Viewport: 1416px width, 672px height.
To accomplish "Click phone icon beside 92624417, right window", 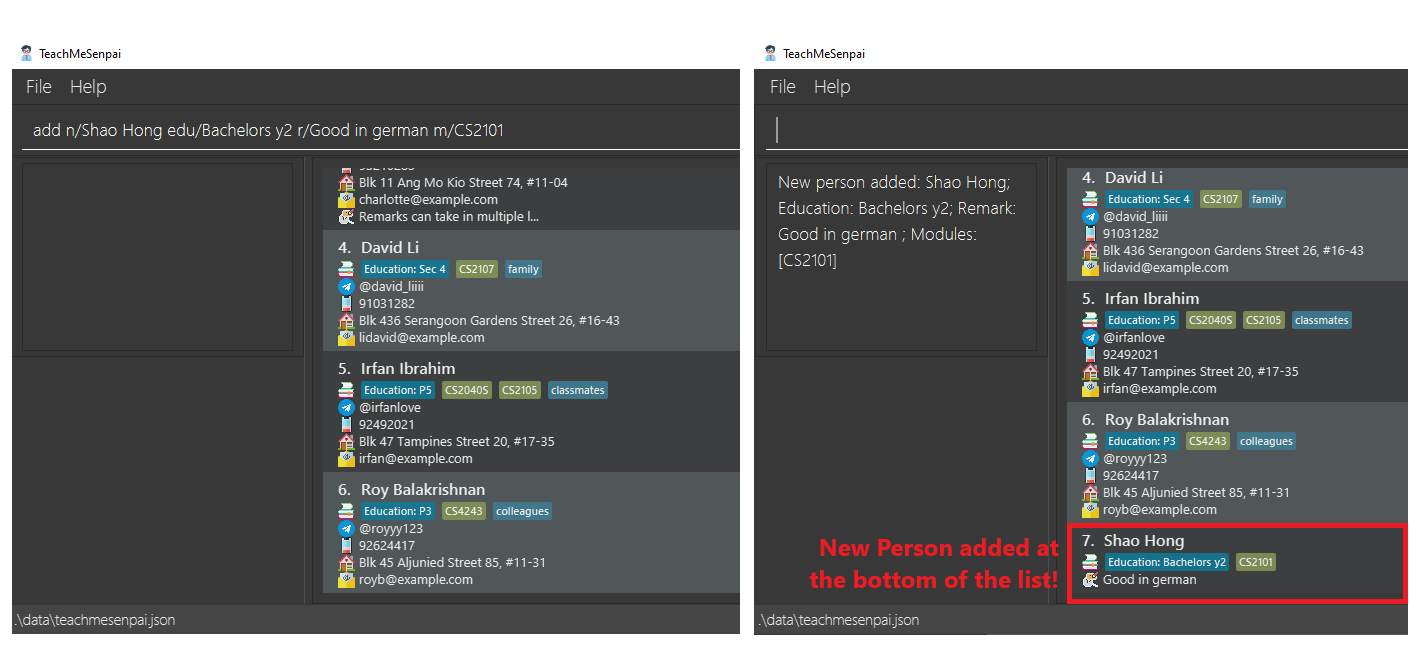I will (x=1090, y=475).
